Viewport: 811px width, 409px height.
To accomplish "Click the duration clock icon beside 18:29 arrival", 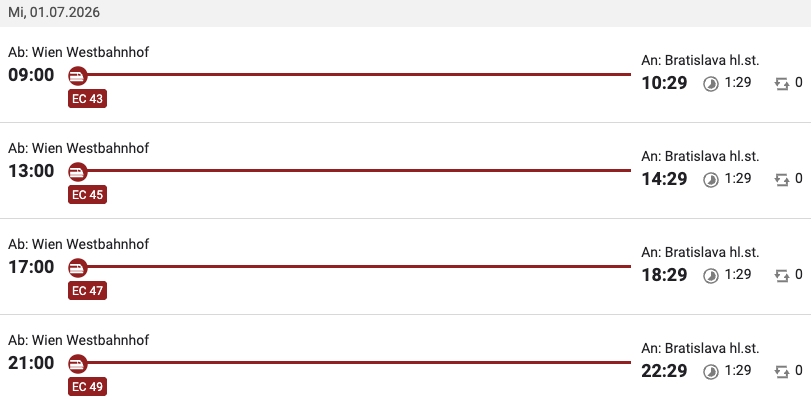I will (x=711, y=276).
